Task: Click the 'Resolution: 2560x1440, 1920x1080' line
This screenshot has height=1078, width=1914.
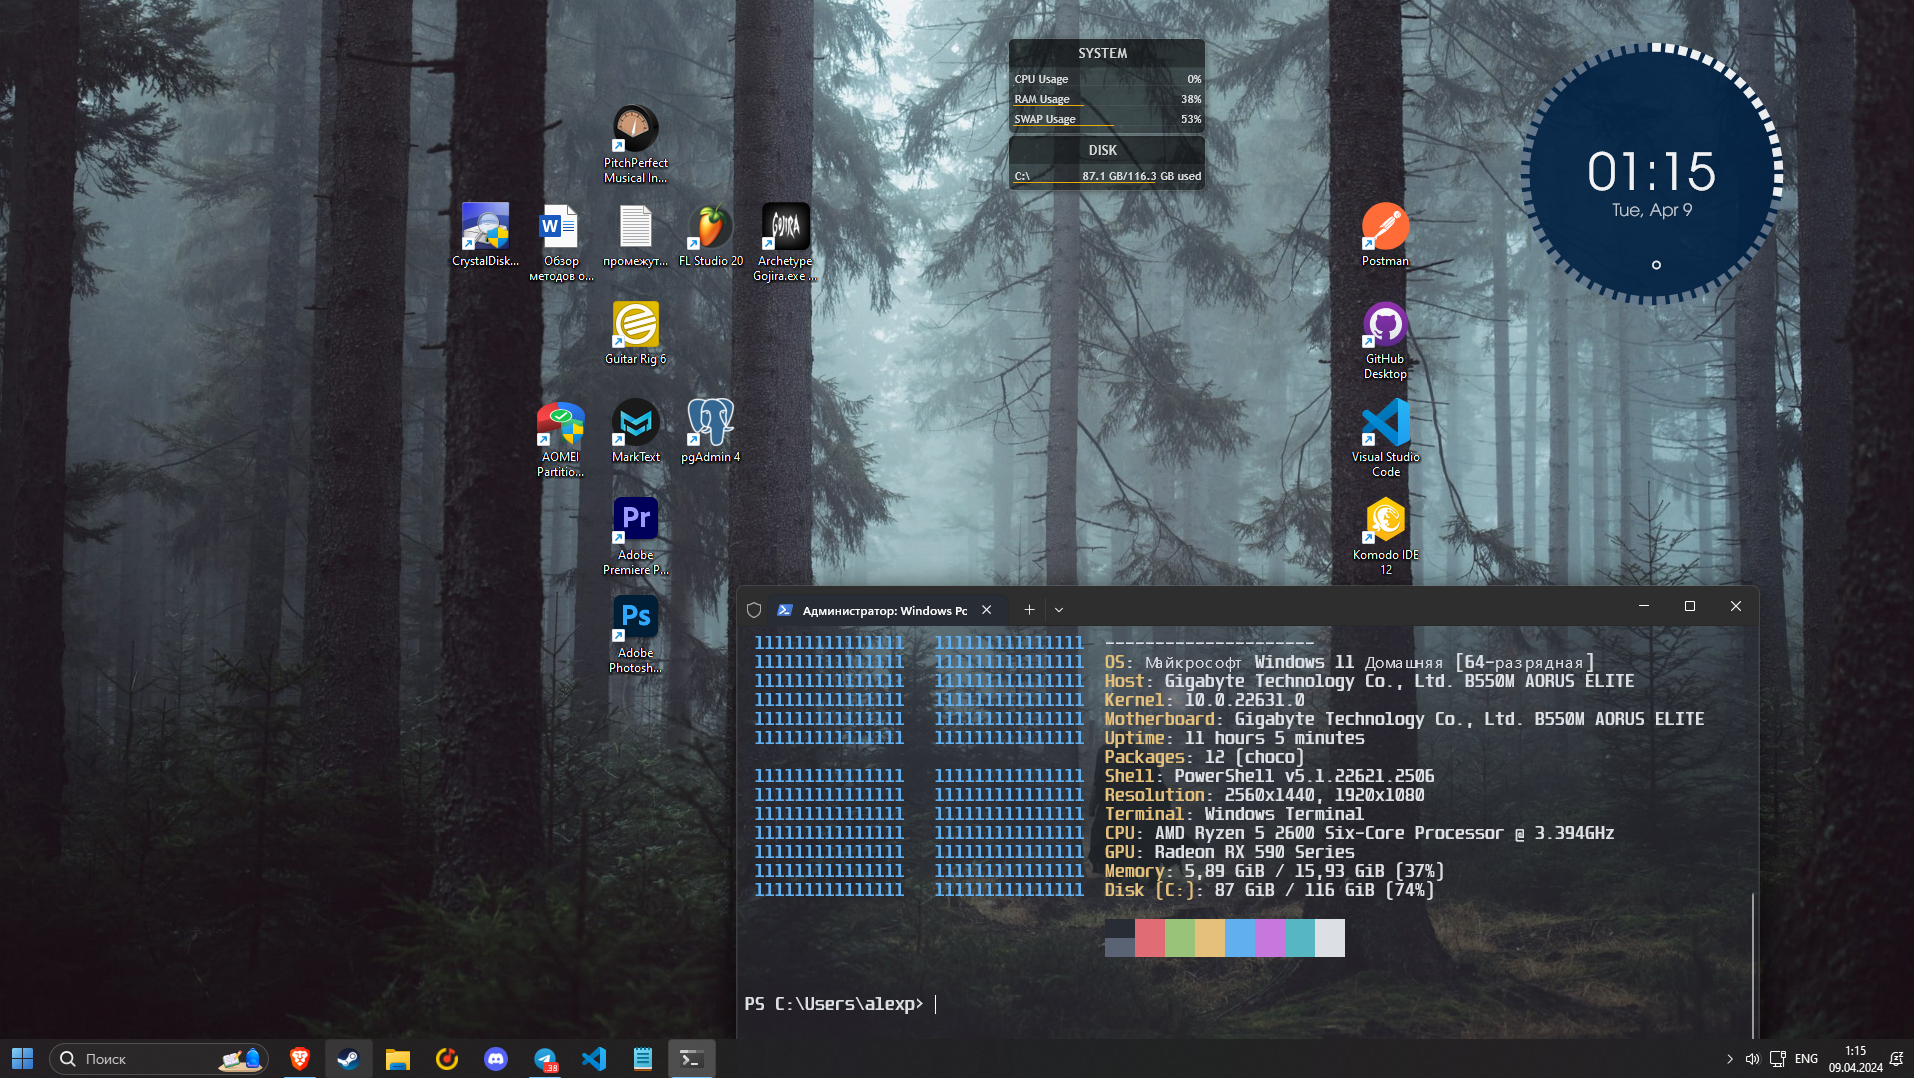Action: point(1264,795)
